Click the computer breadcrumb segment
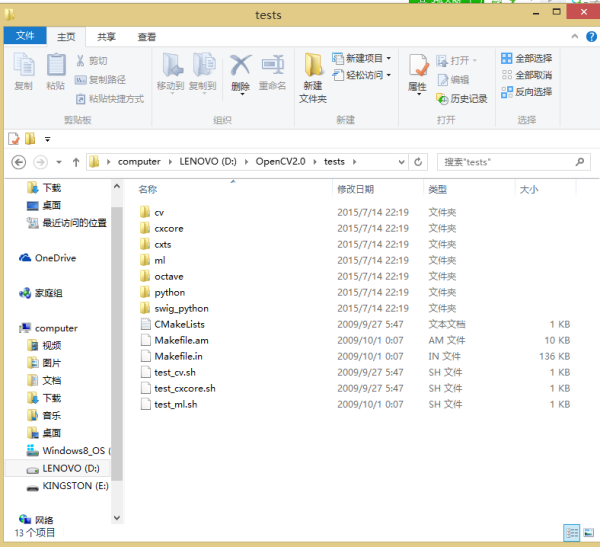600x547 pixels. coord(139,162)
